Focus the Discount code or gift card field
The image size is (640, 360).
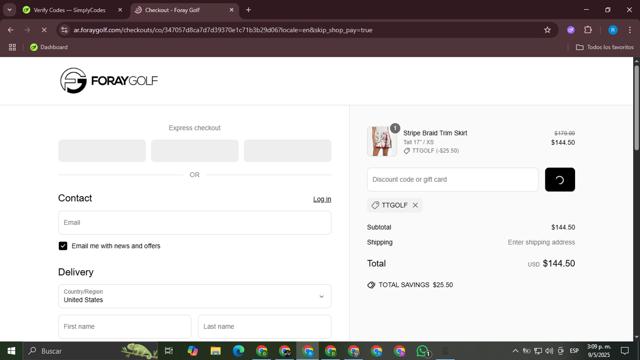[453, 180]
